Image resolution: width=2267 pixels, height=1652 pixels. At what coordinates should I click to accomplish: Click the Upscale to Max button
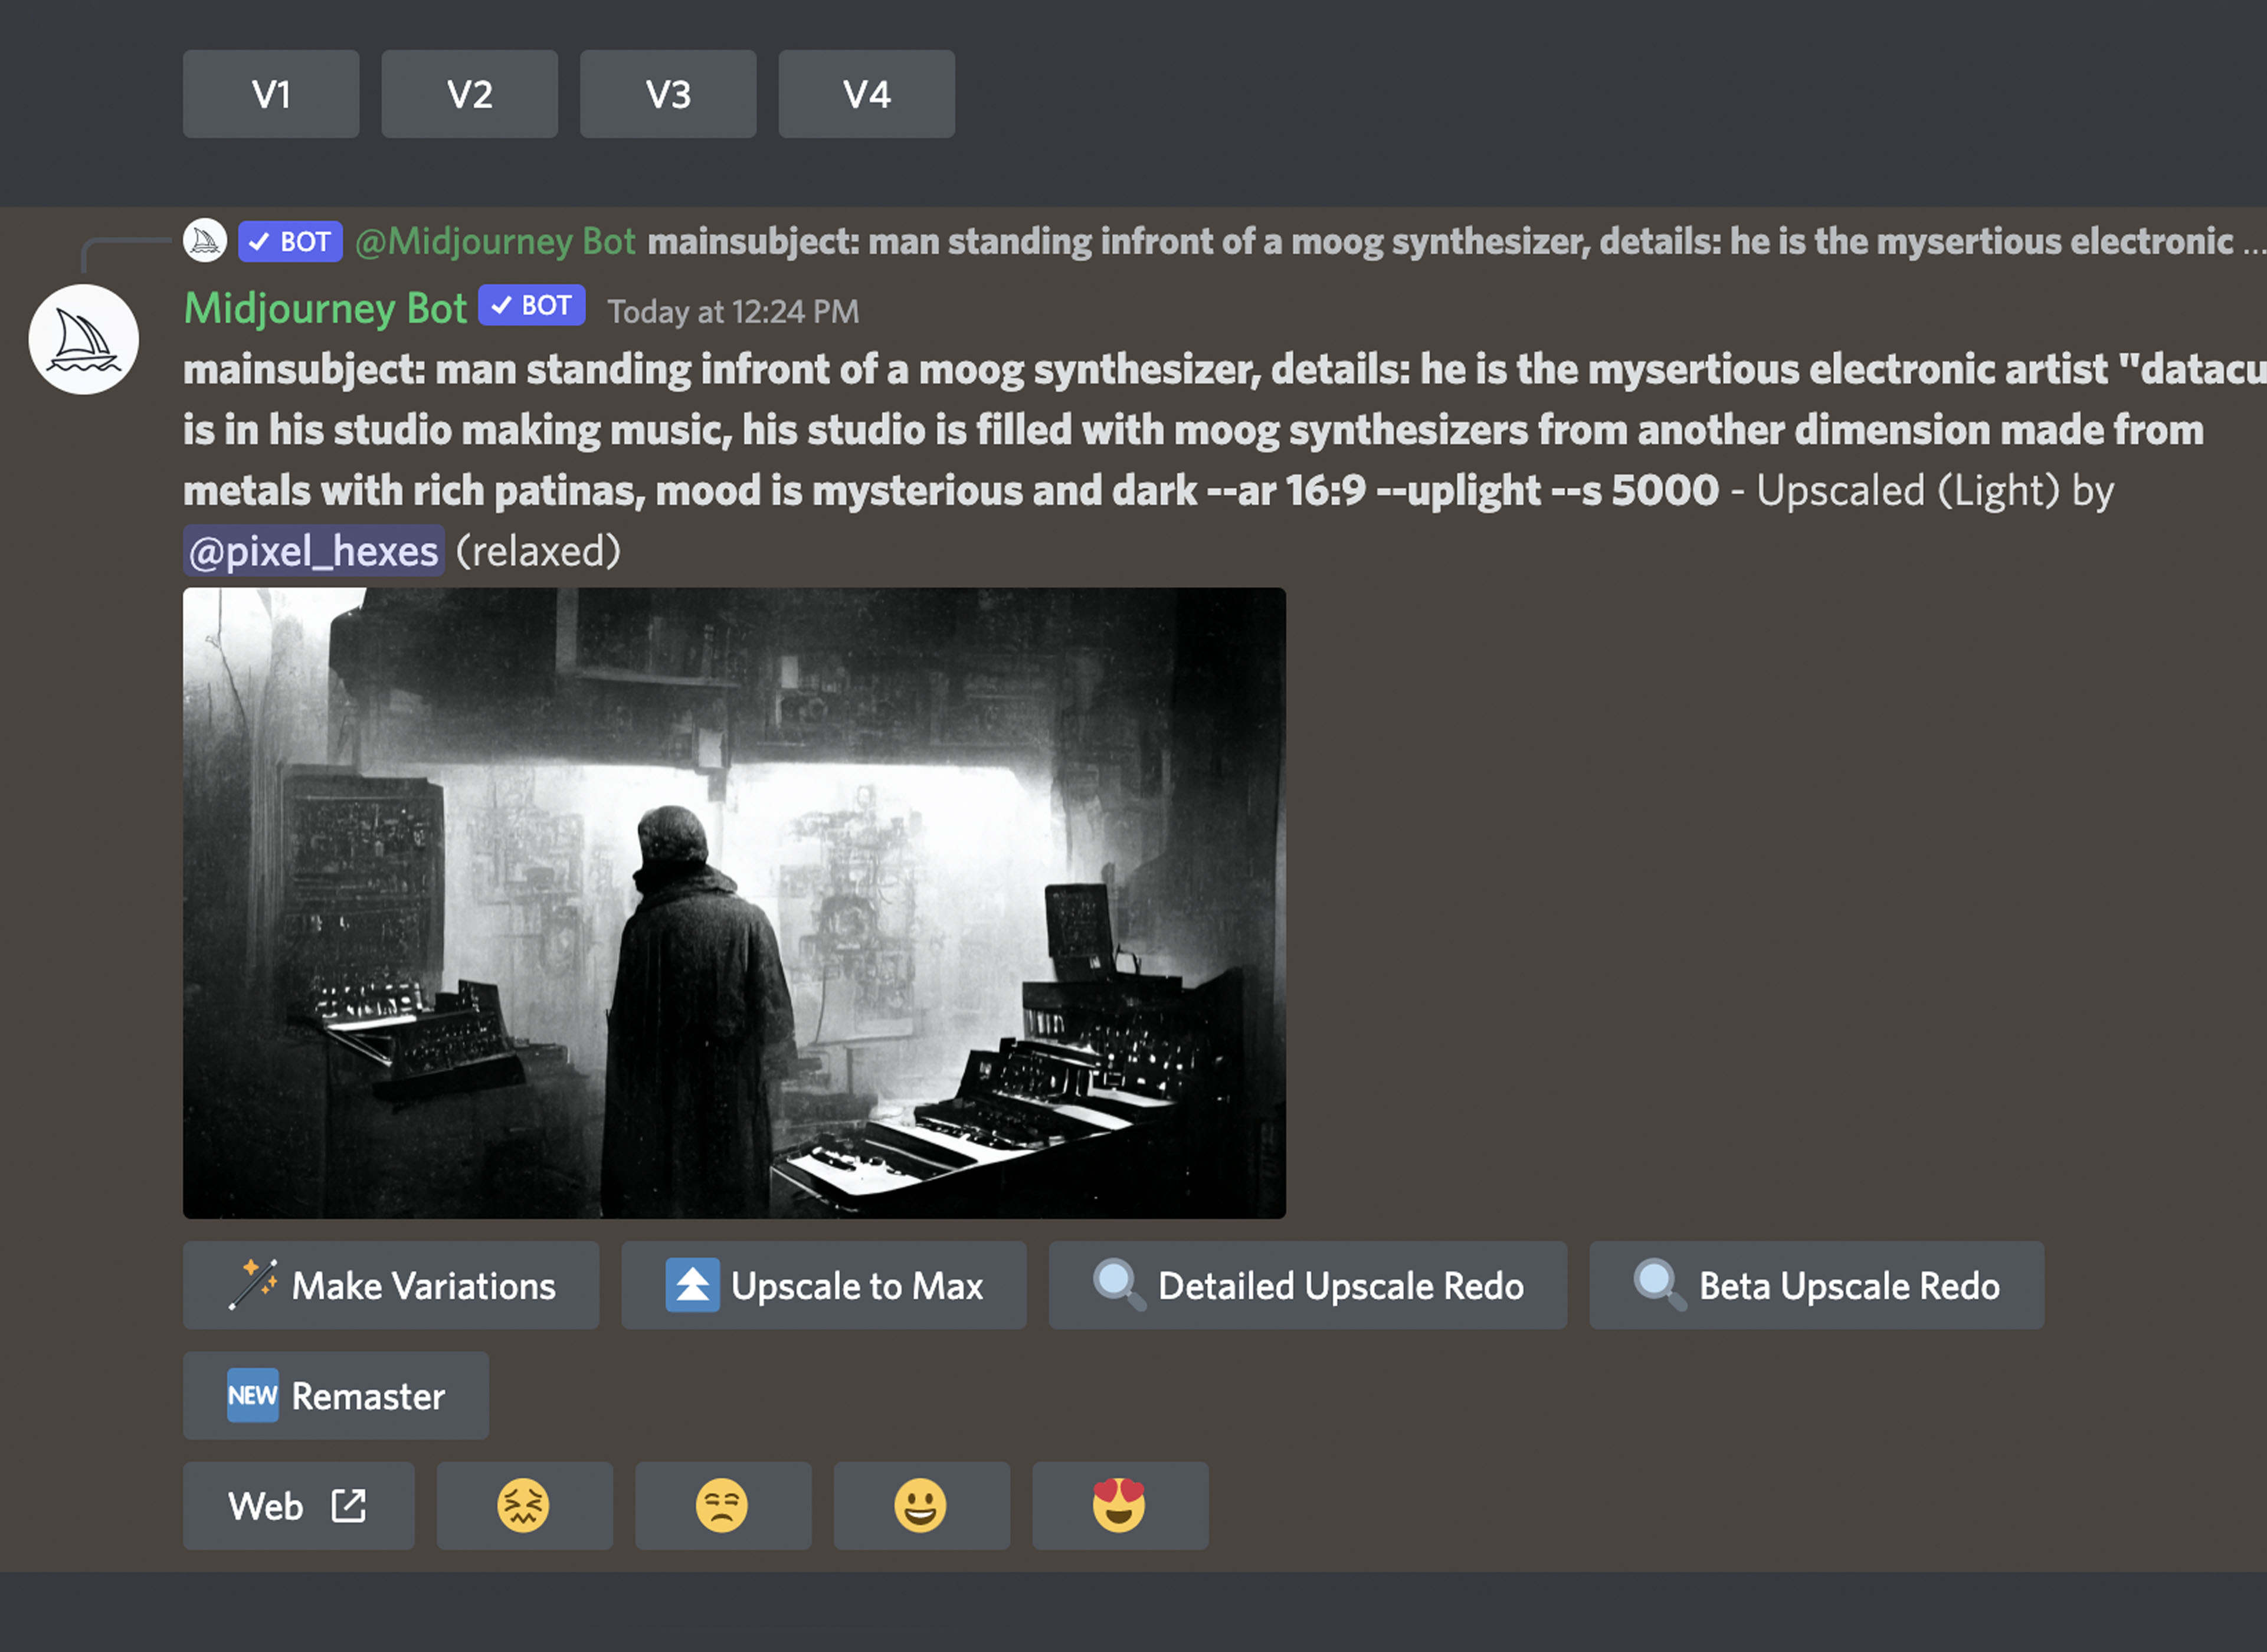[823, 1285]
